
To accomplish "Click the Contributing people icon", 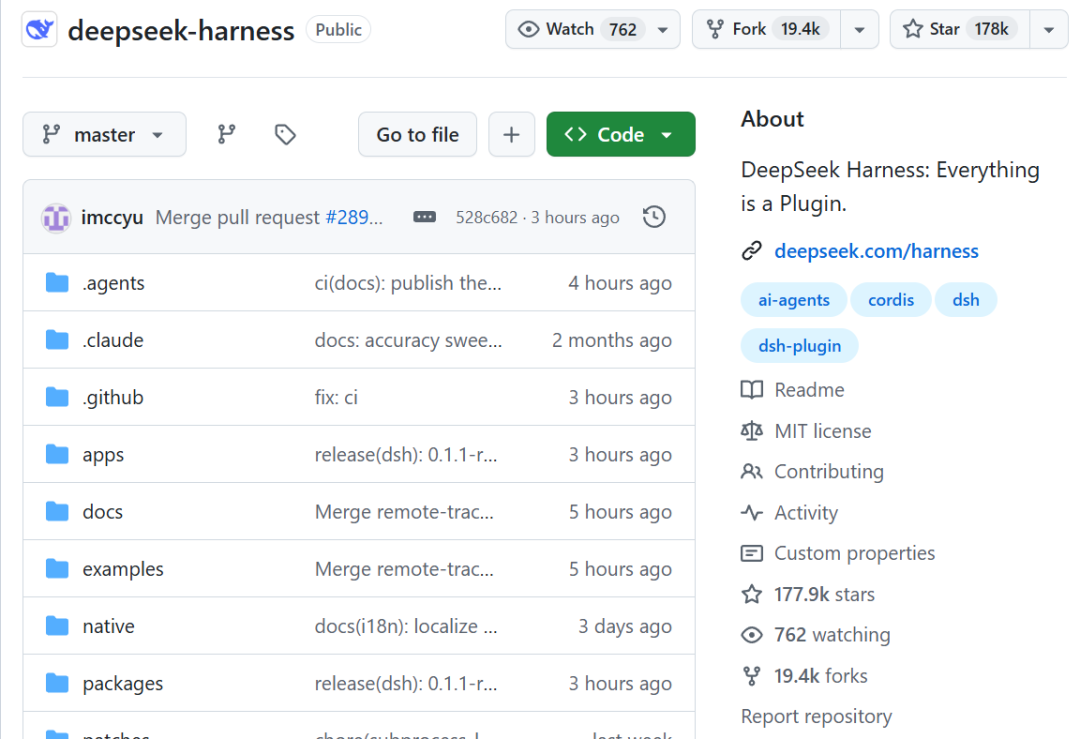I will (751, 472).
